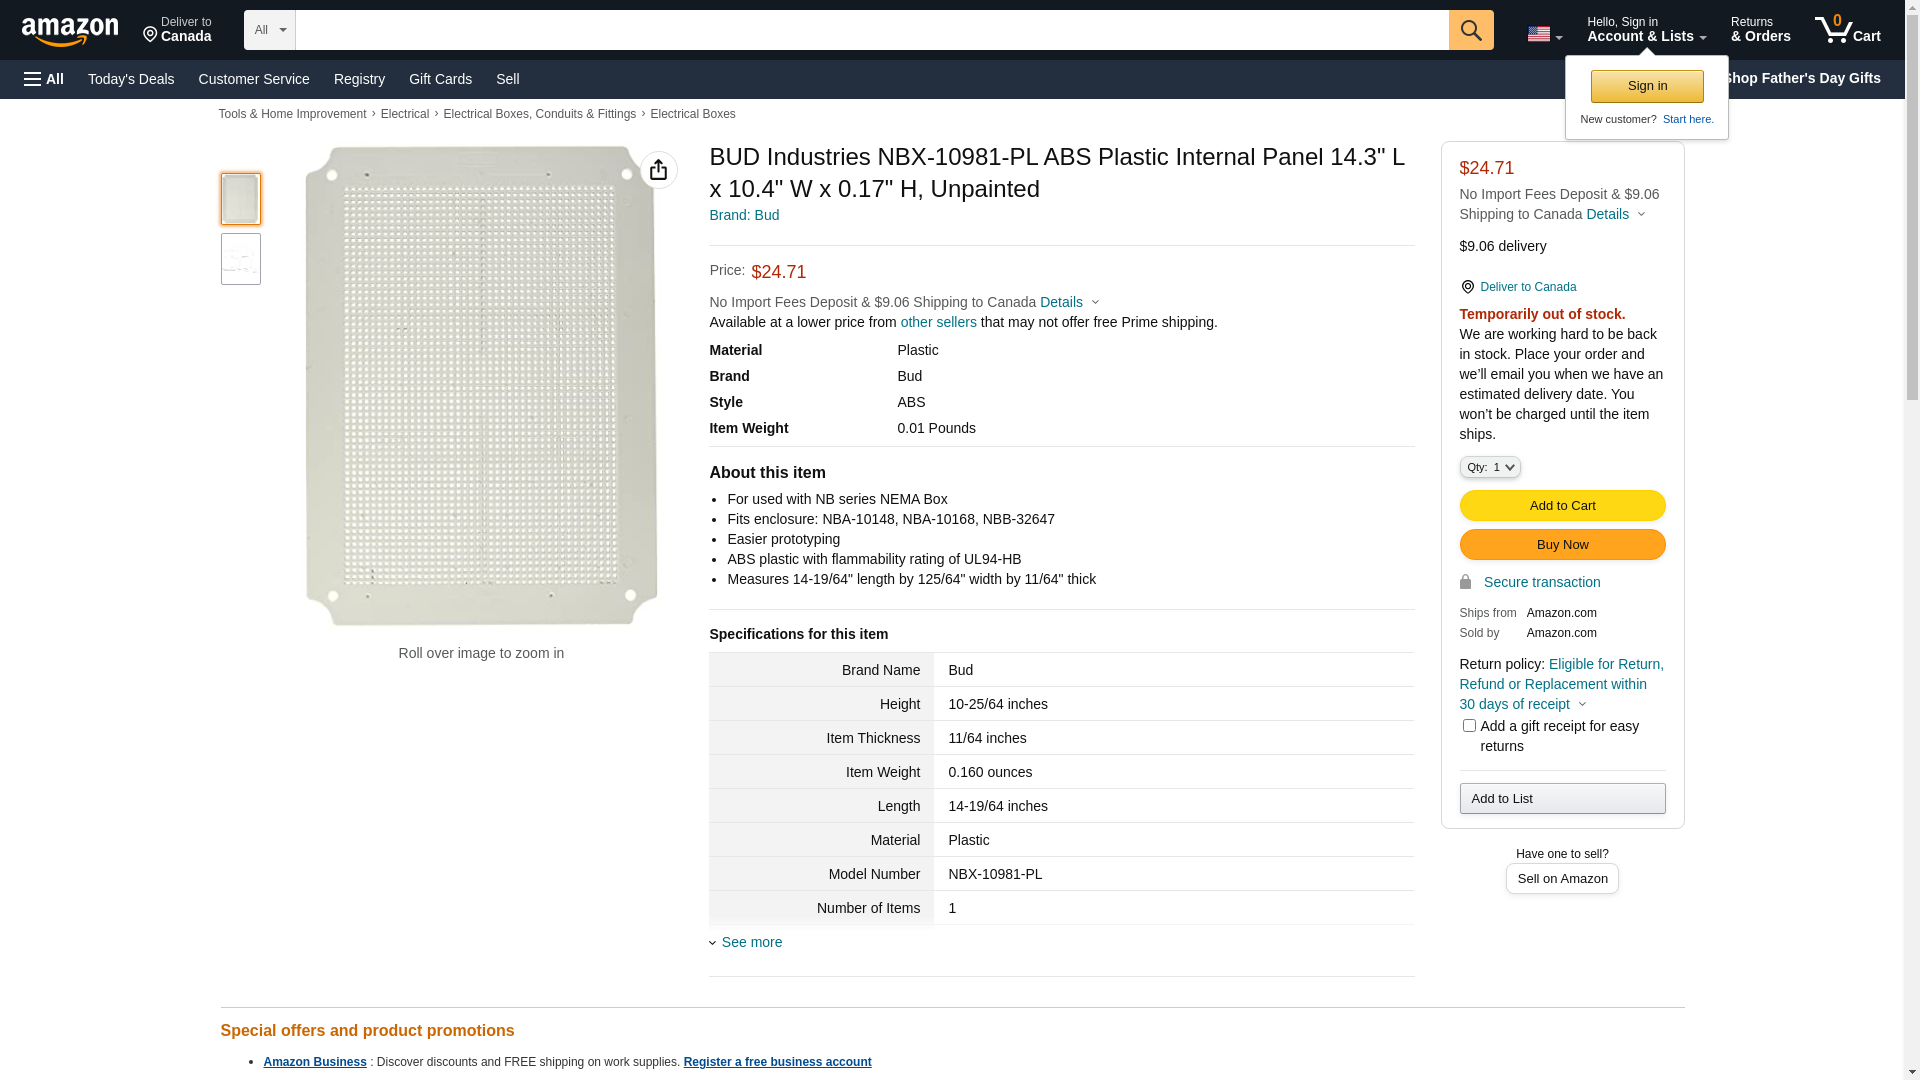Open the share icon on product image
The image size is (1920, 1080).
click(658, 170)
